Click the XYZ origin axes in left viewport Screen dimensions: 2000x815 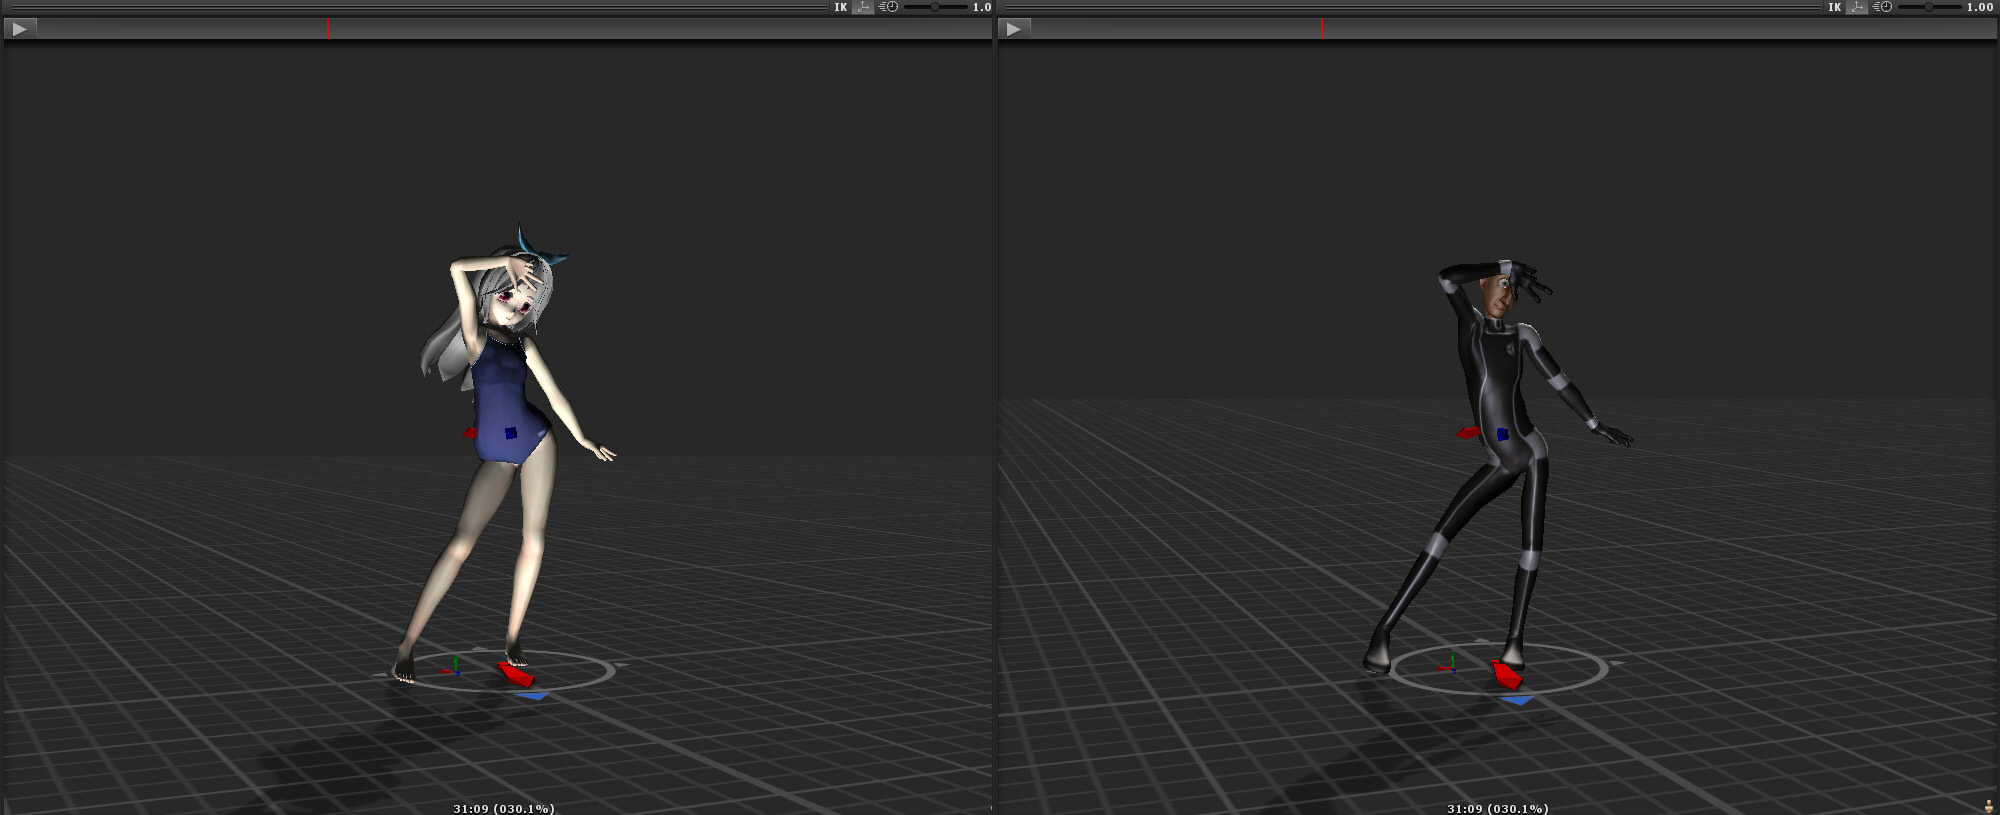click(x=453, y=667)
